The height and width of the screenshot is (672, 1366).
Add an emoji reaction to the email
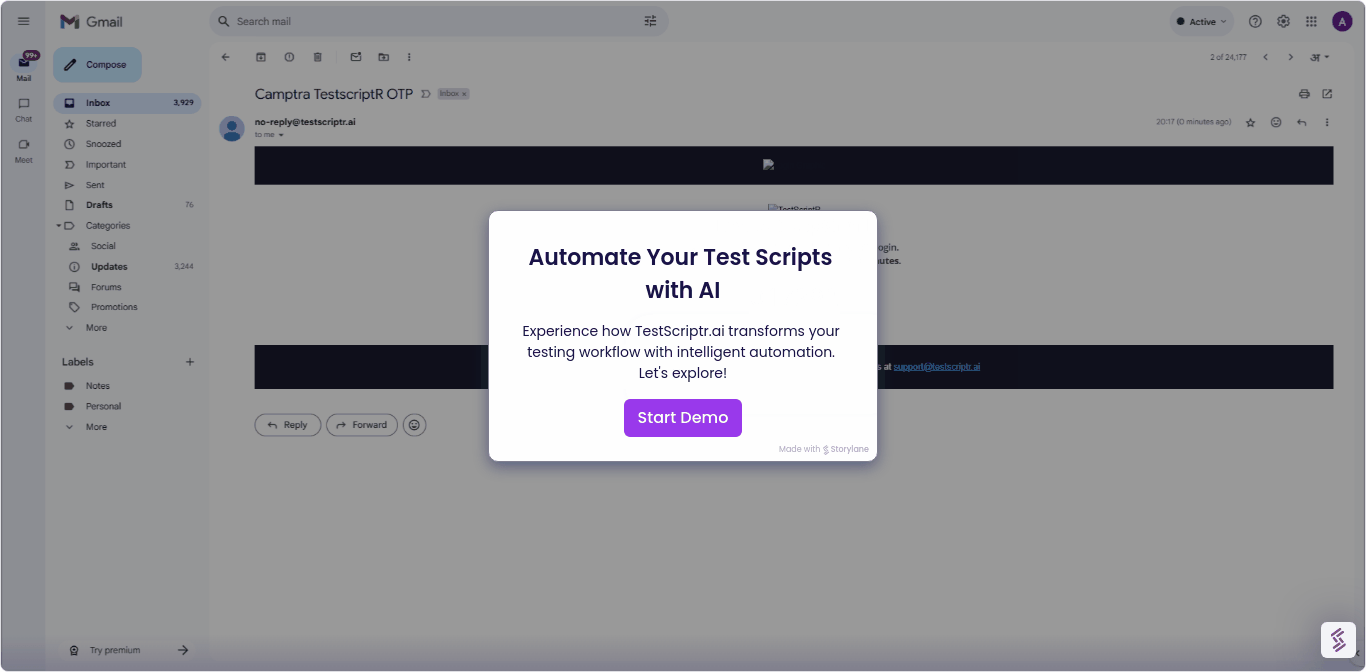(1276, 121)
